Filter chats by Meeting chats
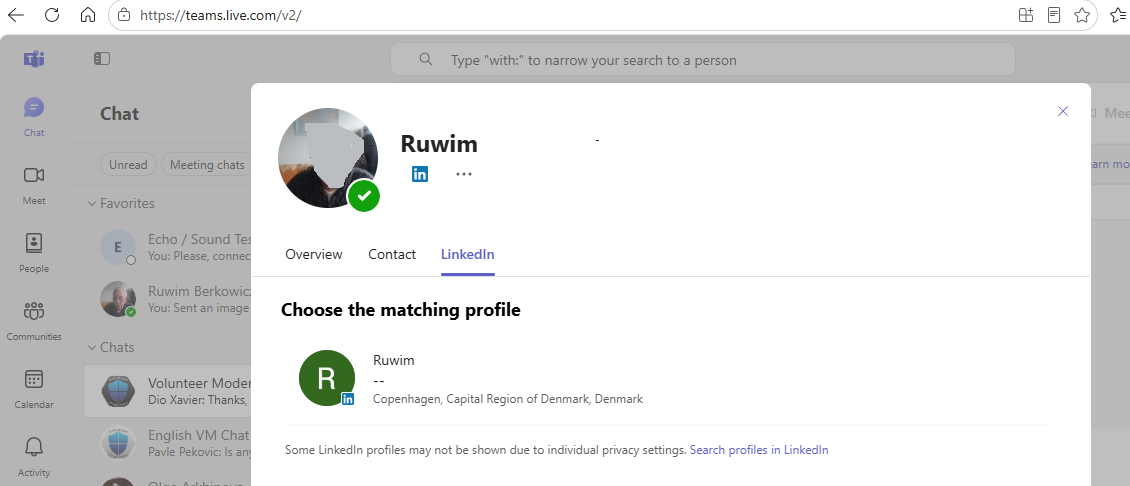 207,165
